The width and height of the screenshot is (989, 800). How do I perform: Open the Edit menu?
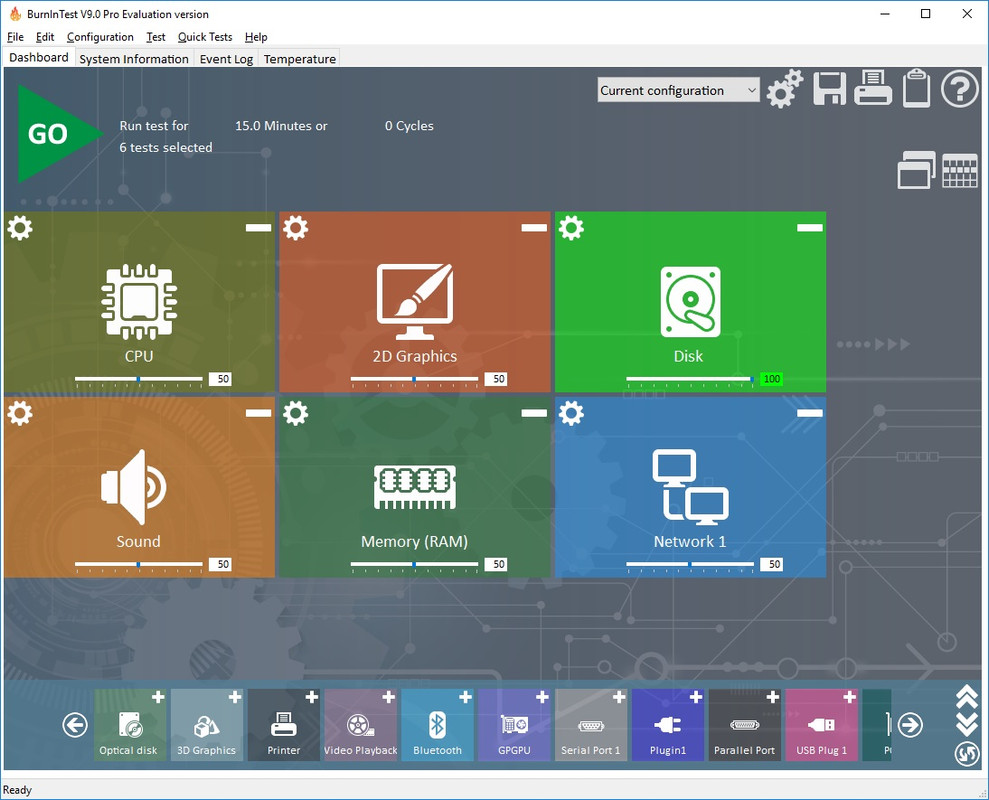coord(45,37)
